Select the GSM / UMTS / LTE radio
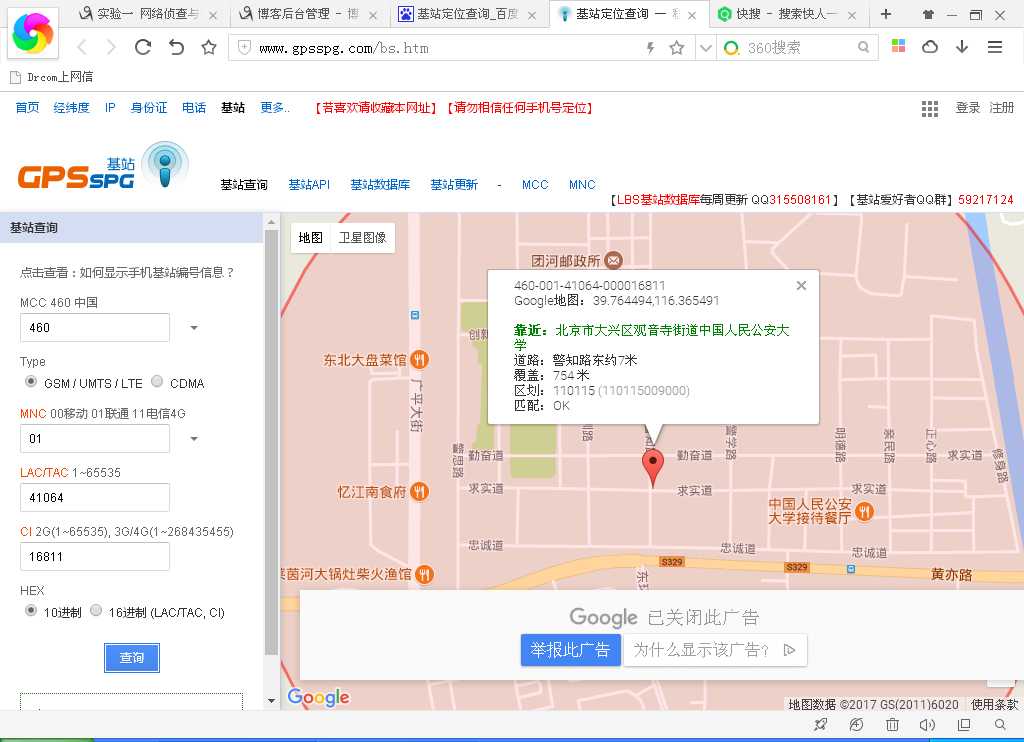Image resolution: width=1024 pixels, height=742 pixels. click(x=31, y=381)
